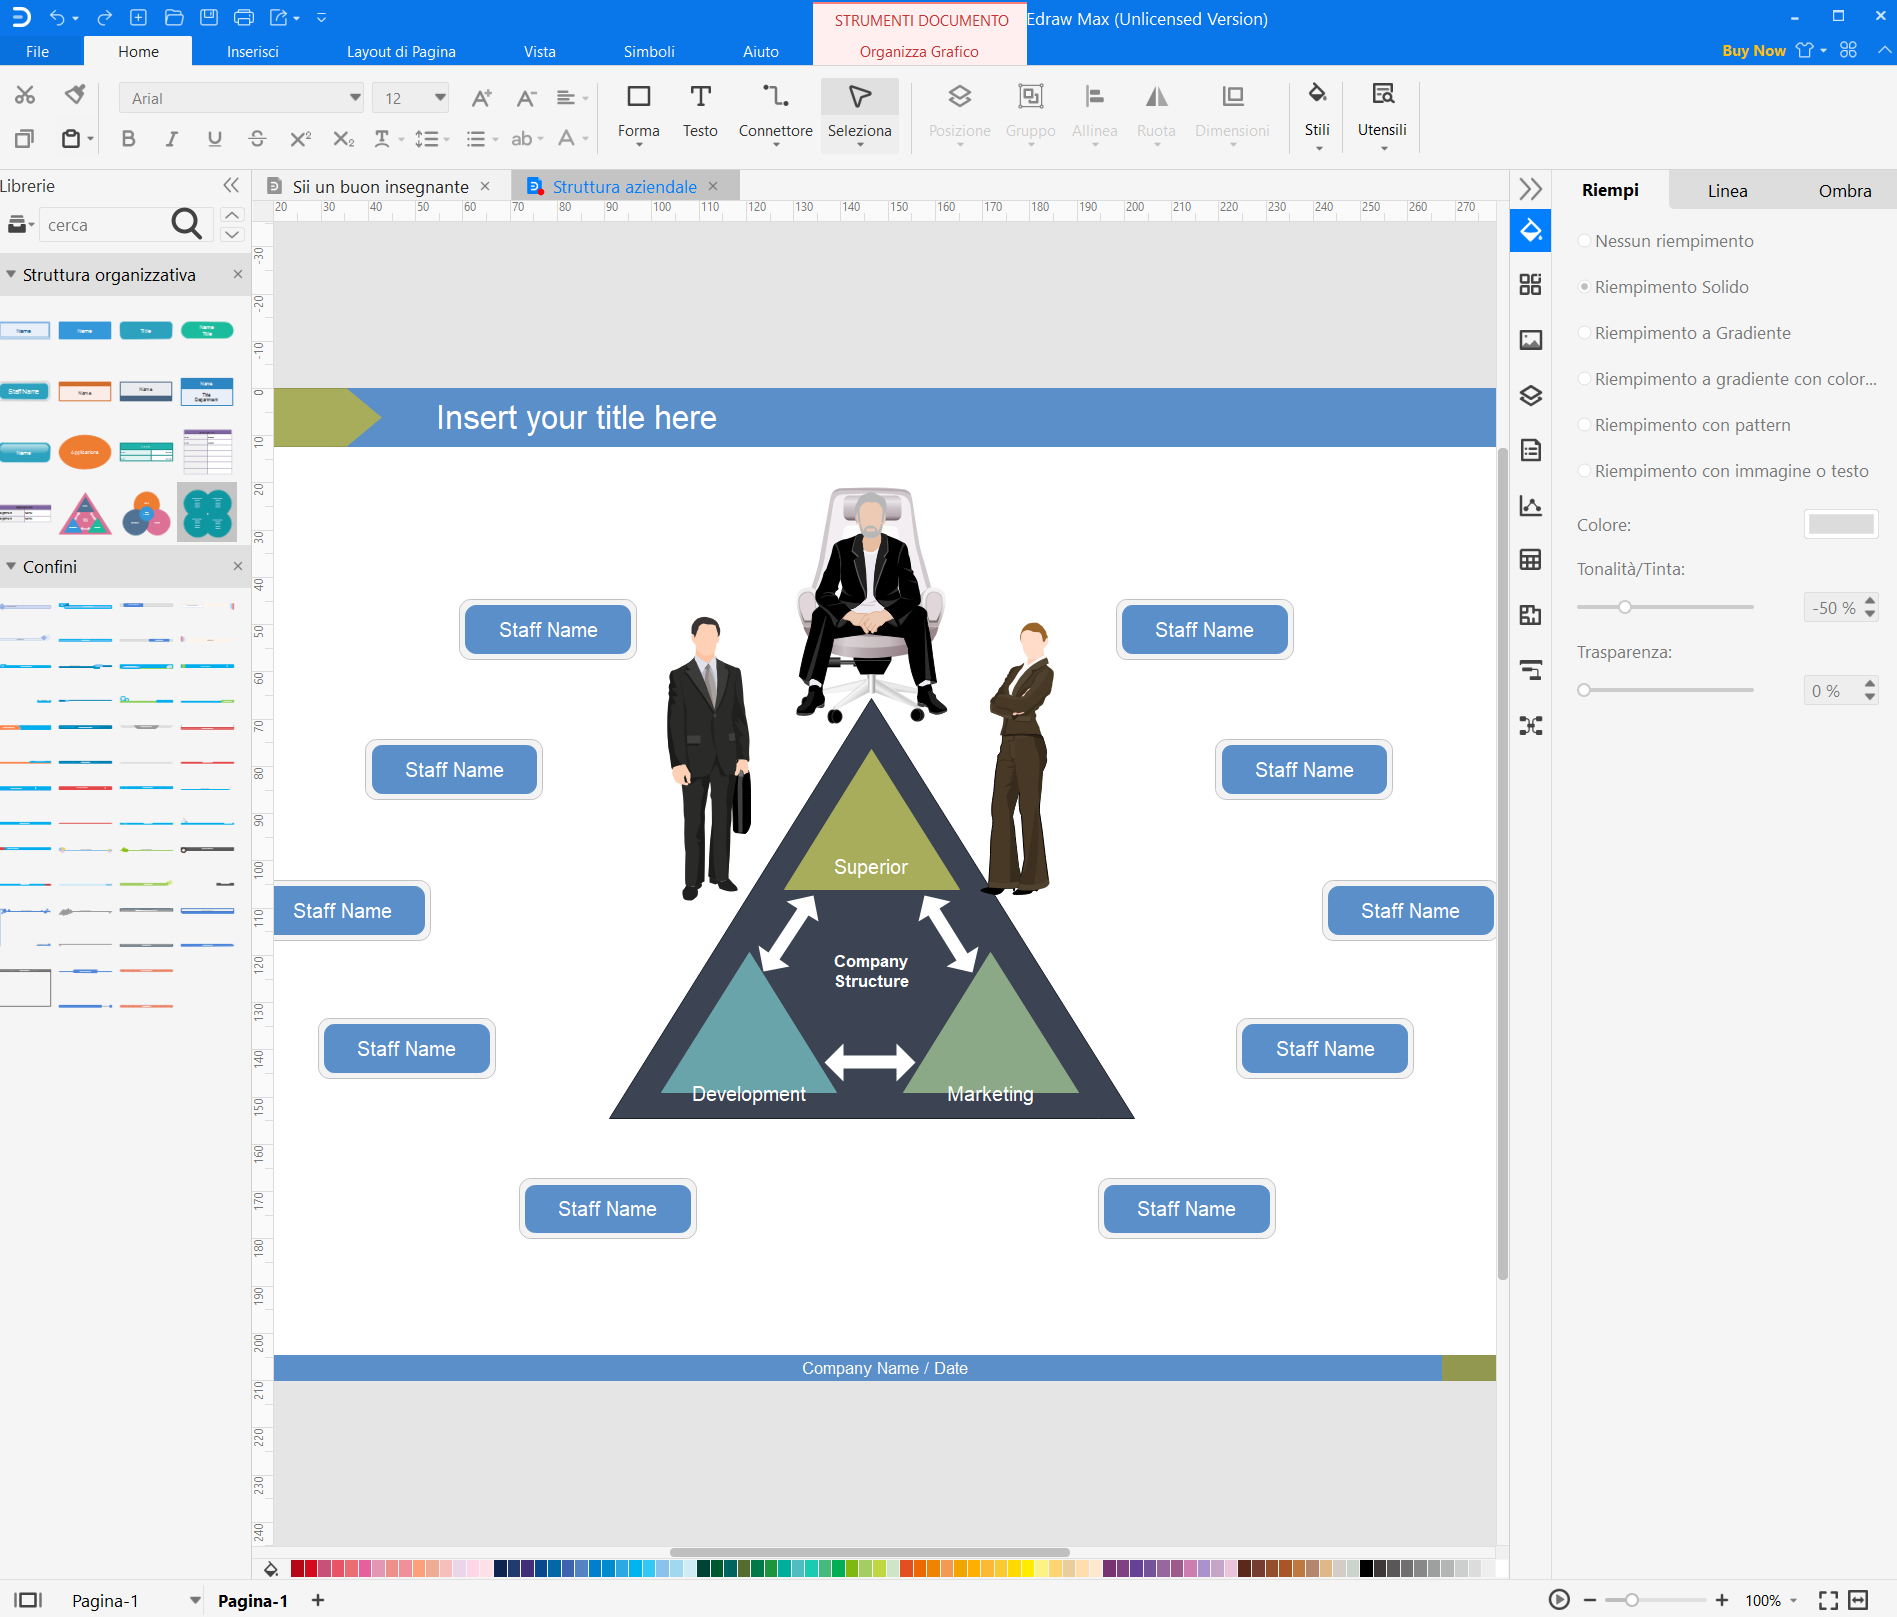
Task: Select Riempimento con pattern option
Action: [x=1584, y=425]
